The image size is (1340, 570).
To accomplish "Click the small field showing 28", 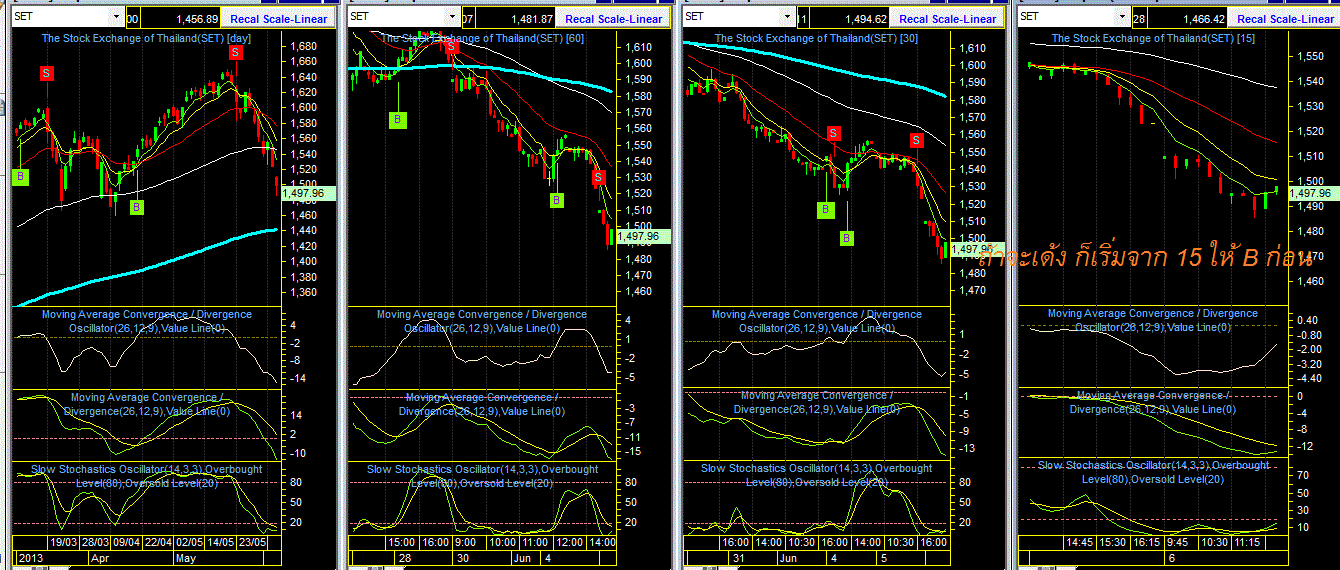I will (x=1139, y=19).
